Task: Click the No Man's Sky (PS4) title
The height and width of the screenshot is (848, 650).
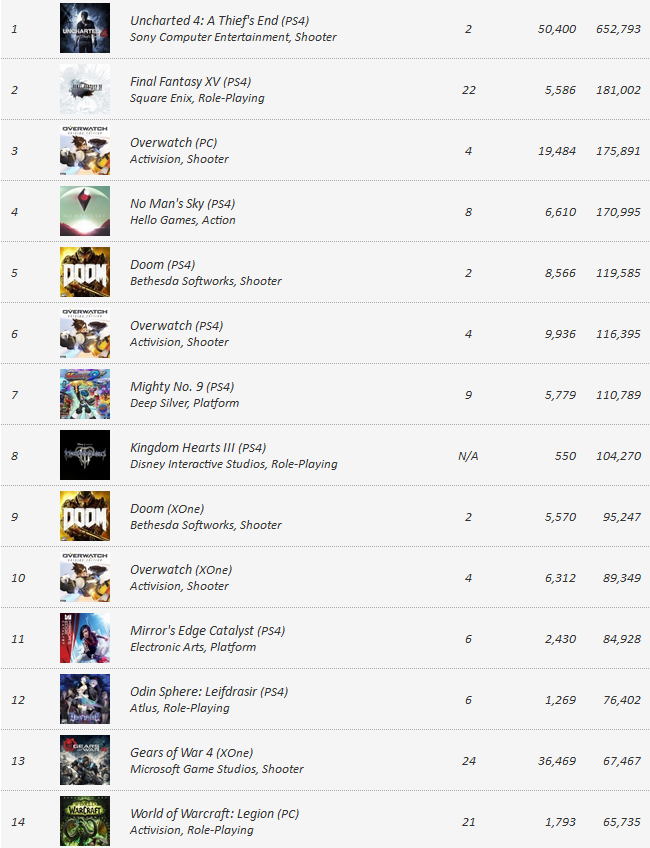Action: click(183, 204)
